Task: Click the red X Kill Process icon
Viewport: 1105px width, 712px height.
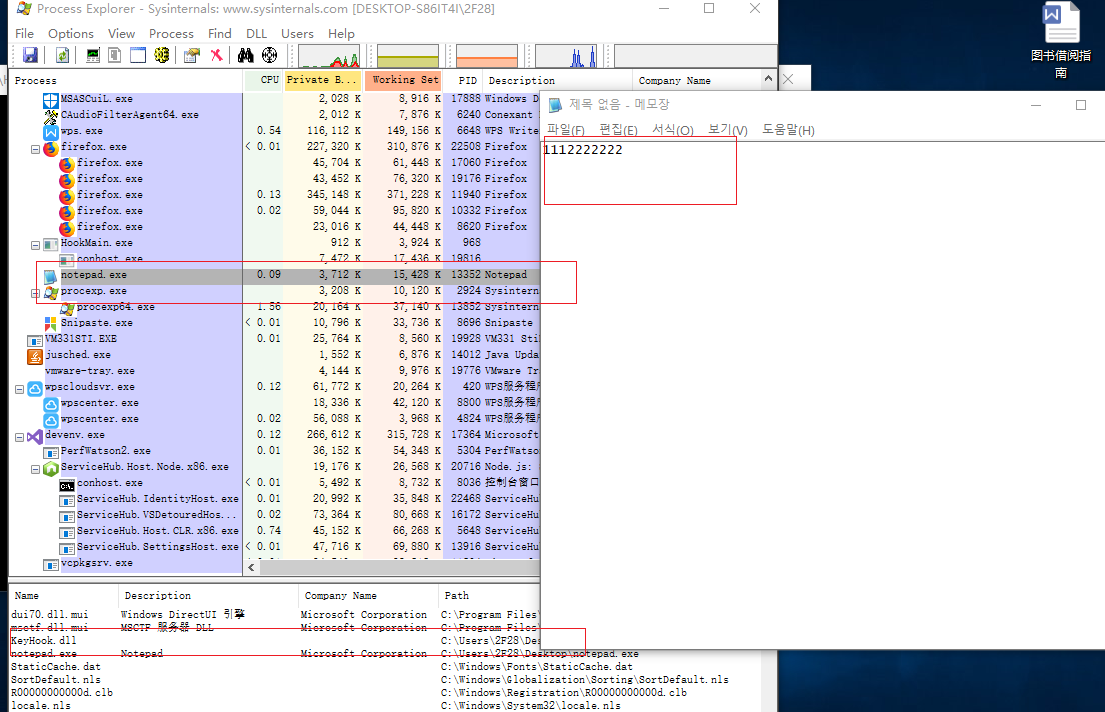Action: tap(216, 55)
